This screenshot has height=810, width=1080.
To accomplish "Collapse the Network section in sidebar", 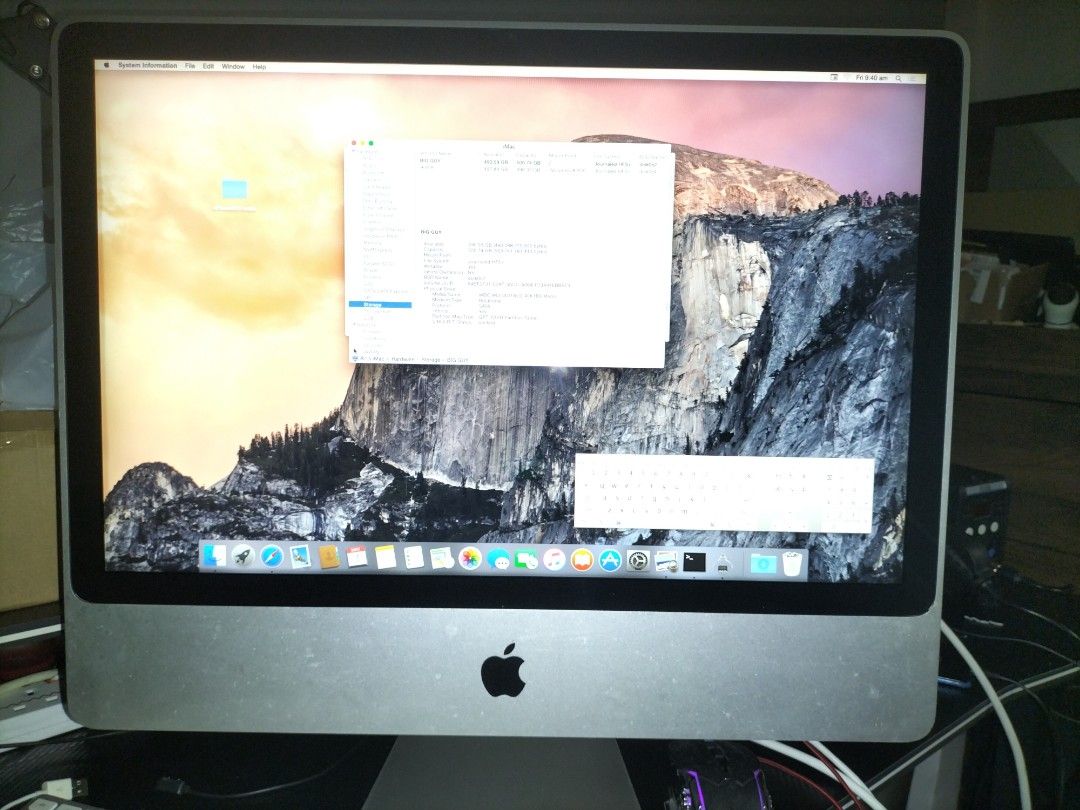I will [354, 324].
